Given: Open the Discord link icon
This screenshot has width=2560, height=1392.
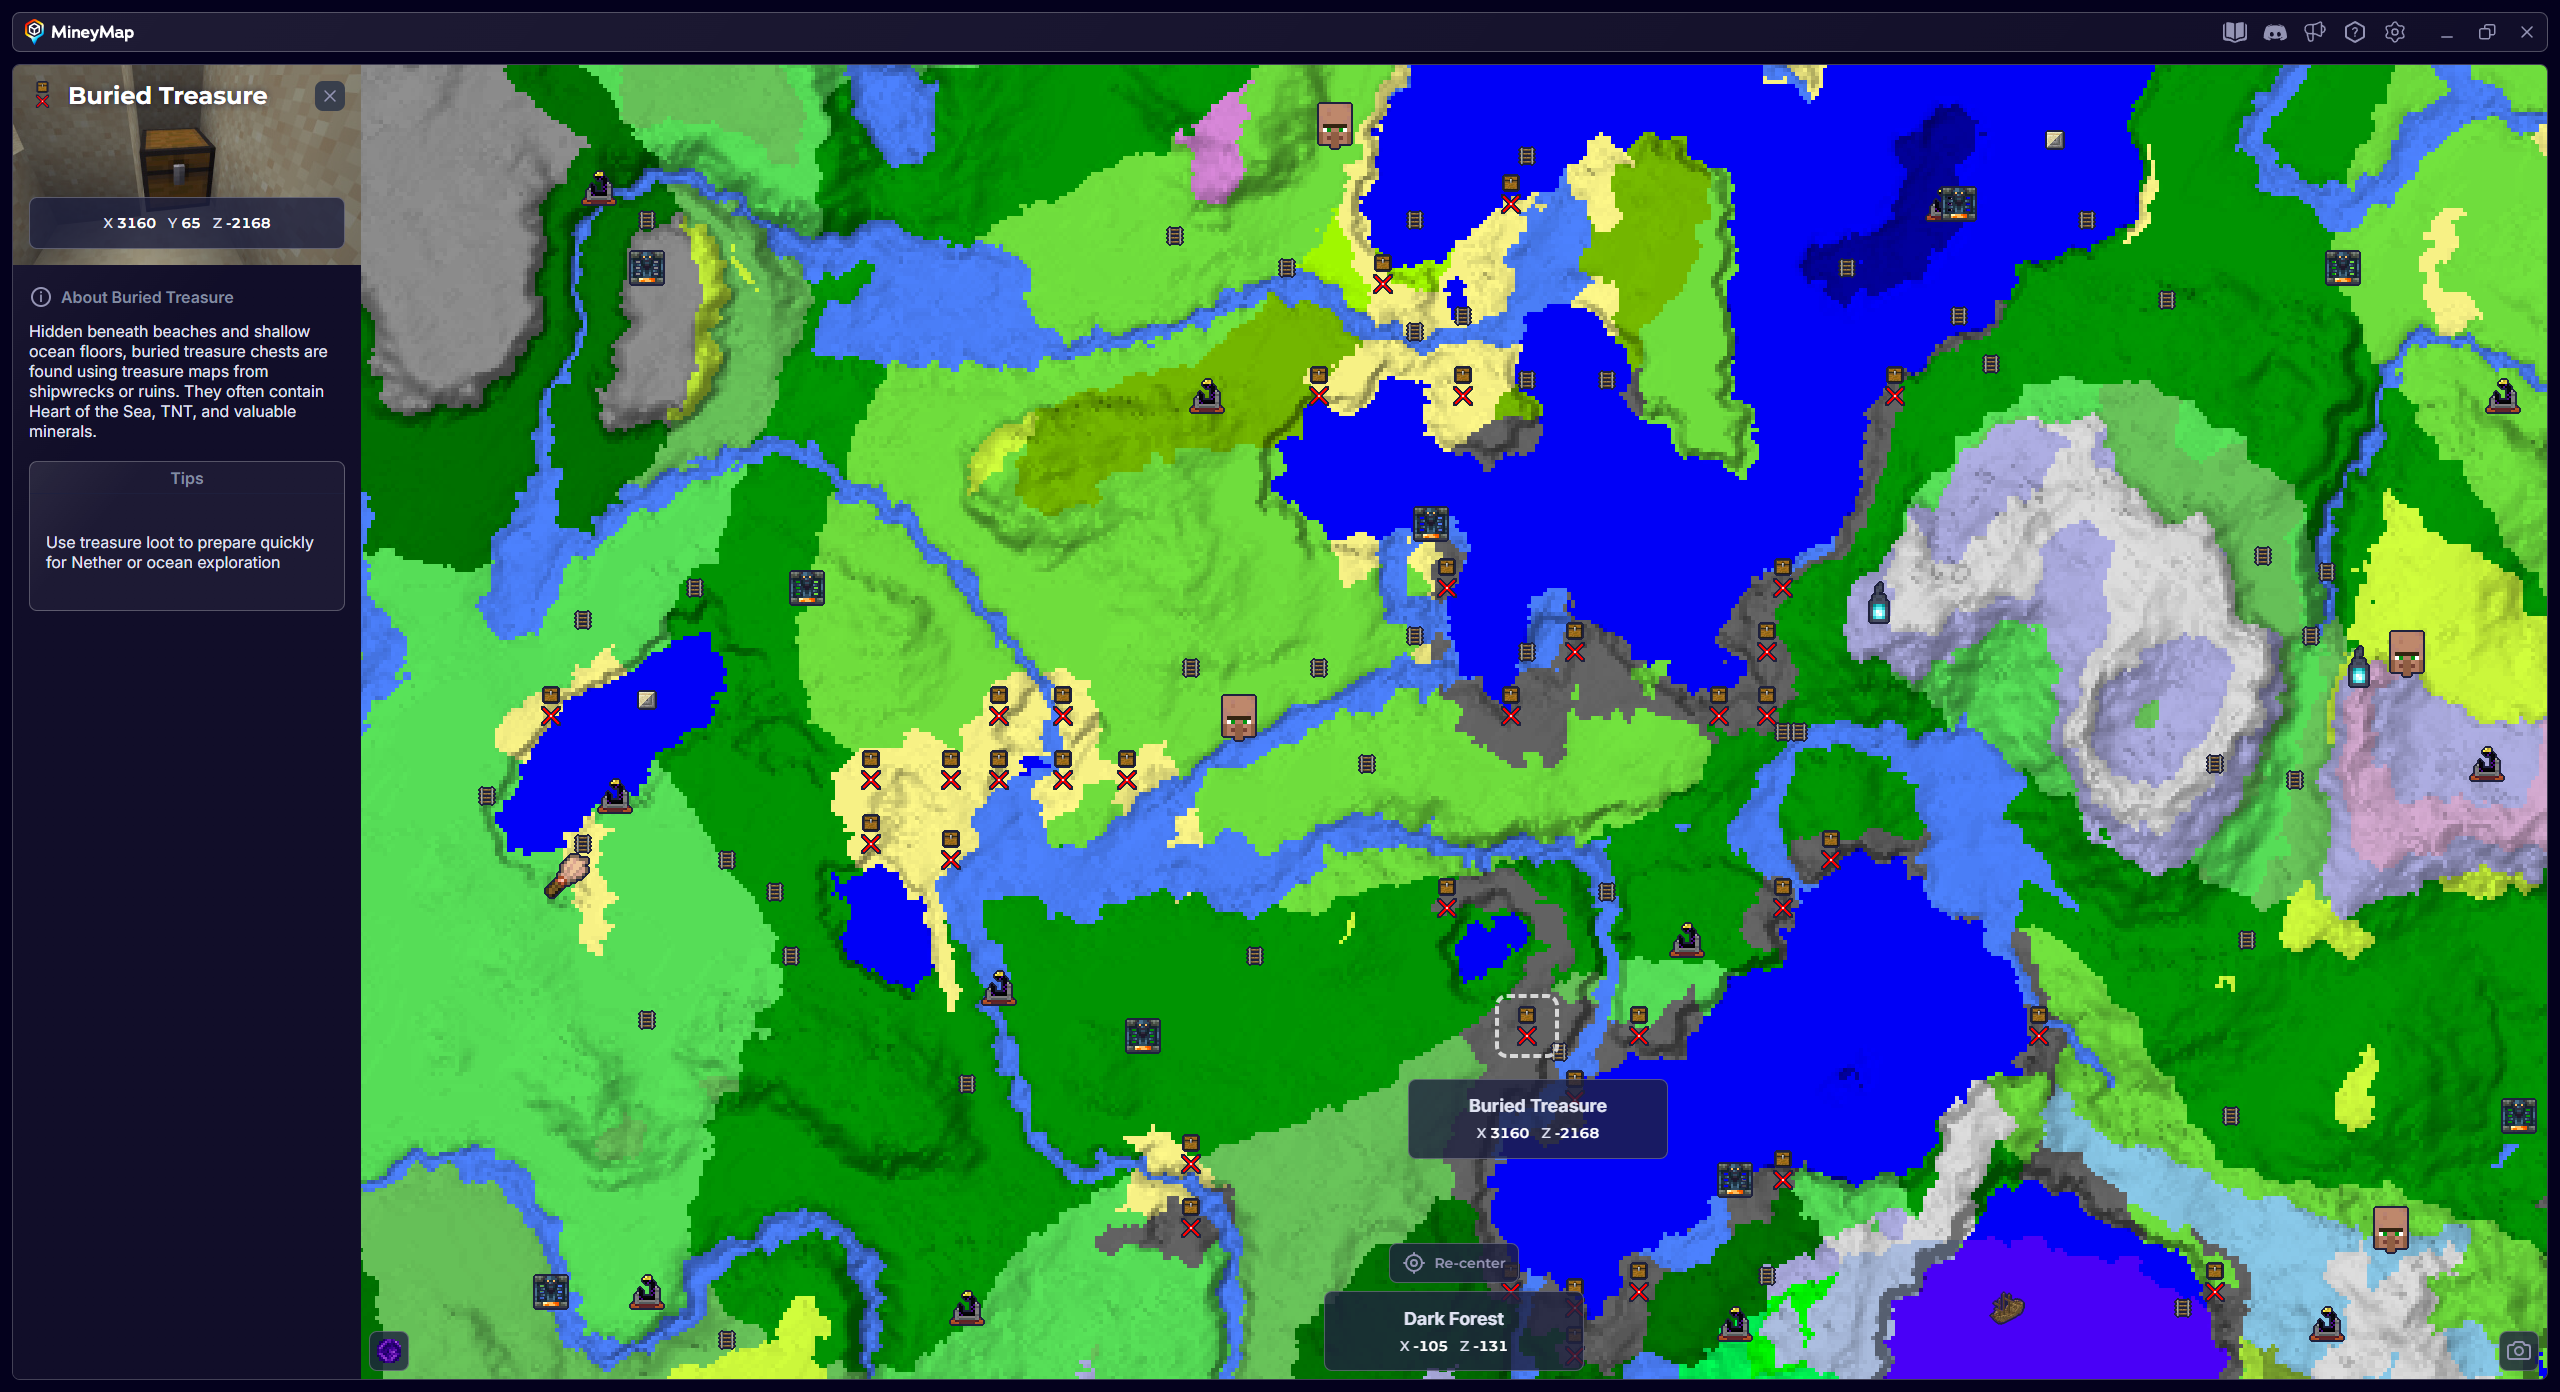Looking at the screenshot, I should [x=2275, y=32].
